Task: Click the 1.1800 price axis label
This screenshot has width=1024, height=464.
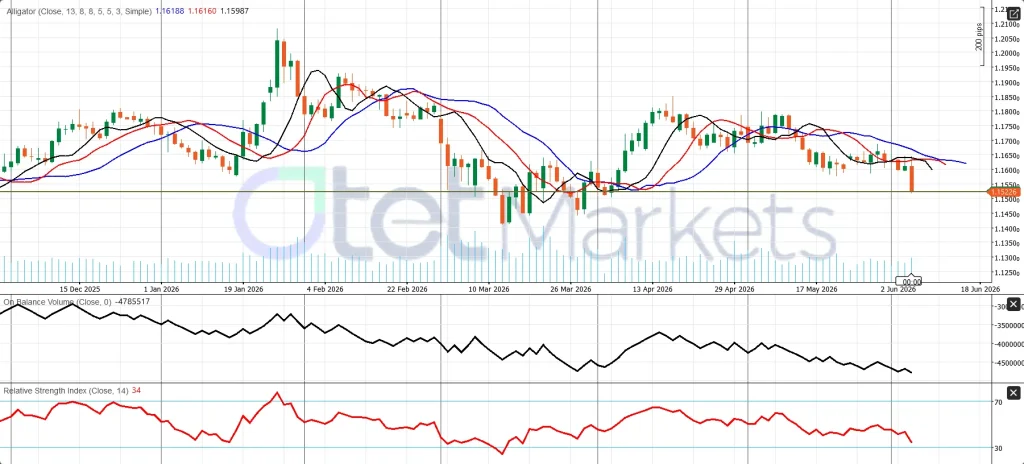Action: [1008, 112]
